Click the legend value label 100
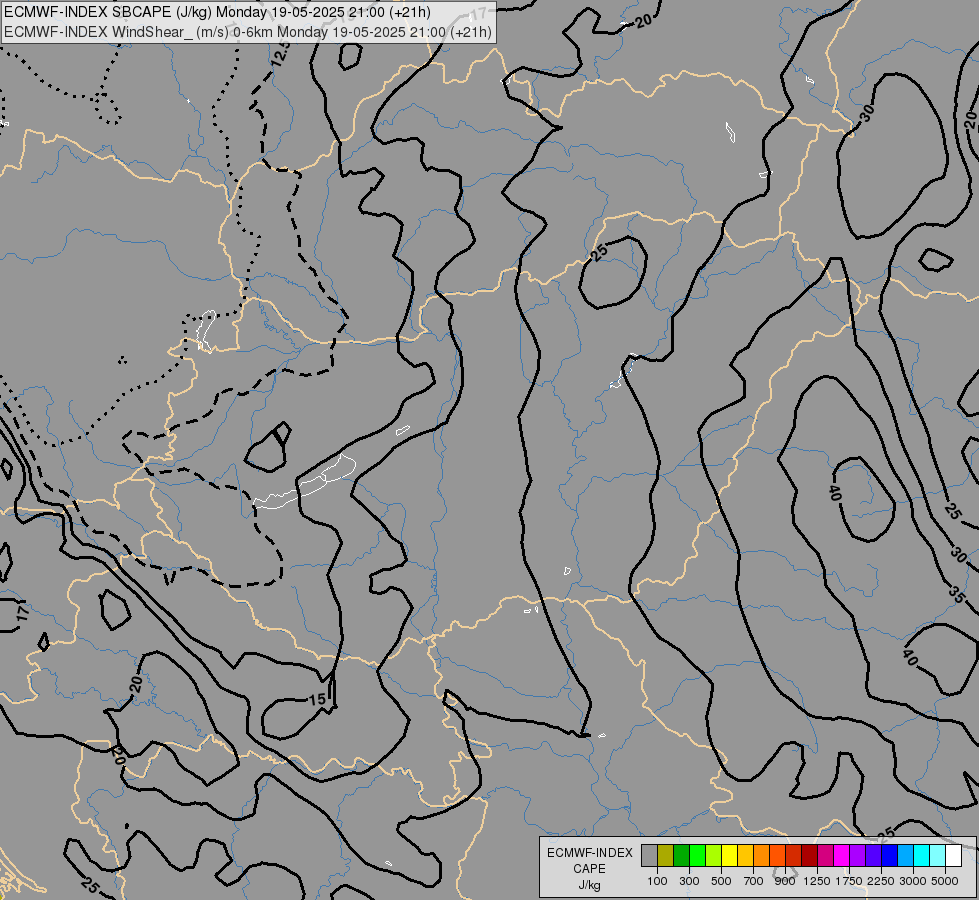The image size is (979, 900). (x=657, y=881)
